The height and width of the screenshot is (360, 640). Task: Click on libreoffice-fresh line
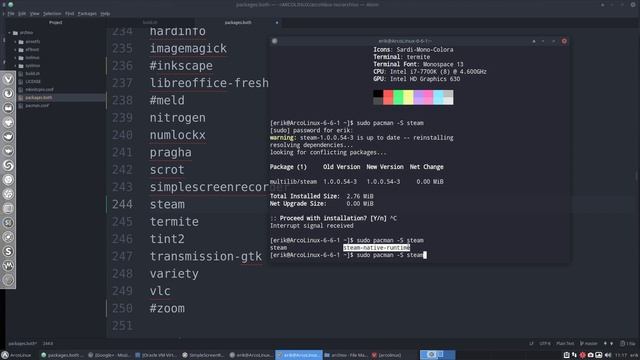coord(209,83)
